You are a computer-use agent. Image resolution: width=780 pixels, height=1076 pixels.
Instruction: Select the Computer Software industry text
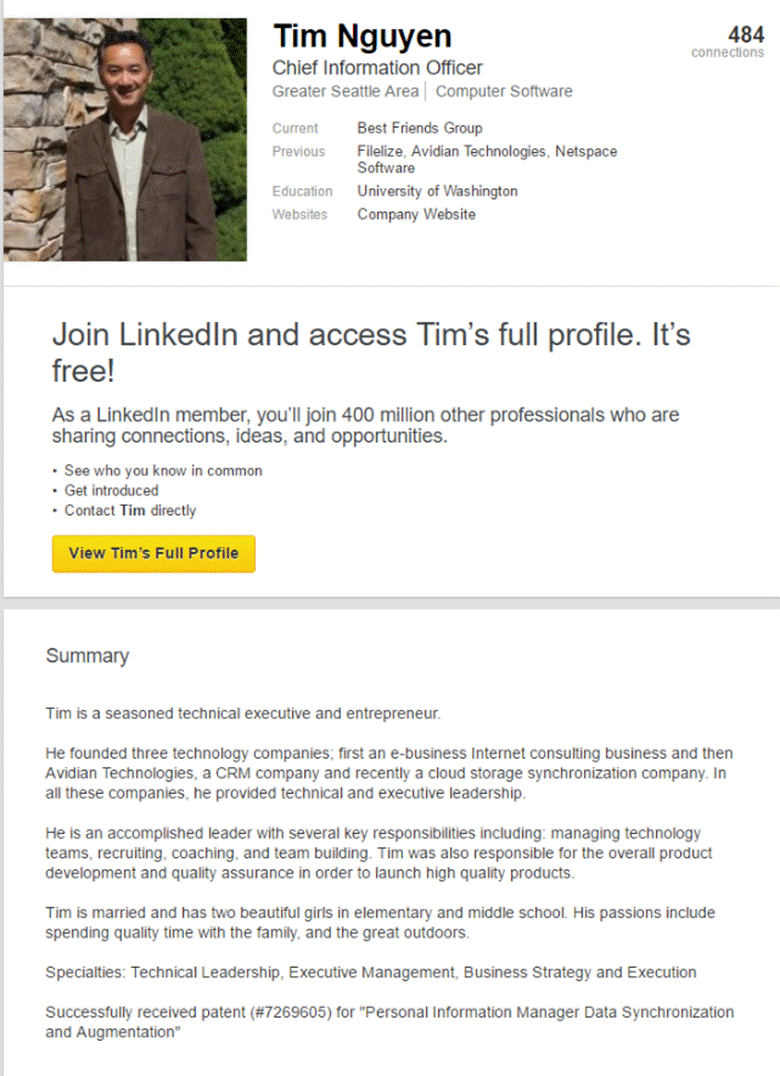click(504, 91)
